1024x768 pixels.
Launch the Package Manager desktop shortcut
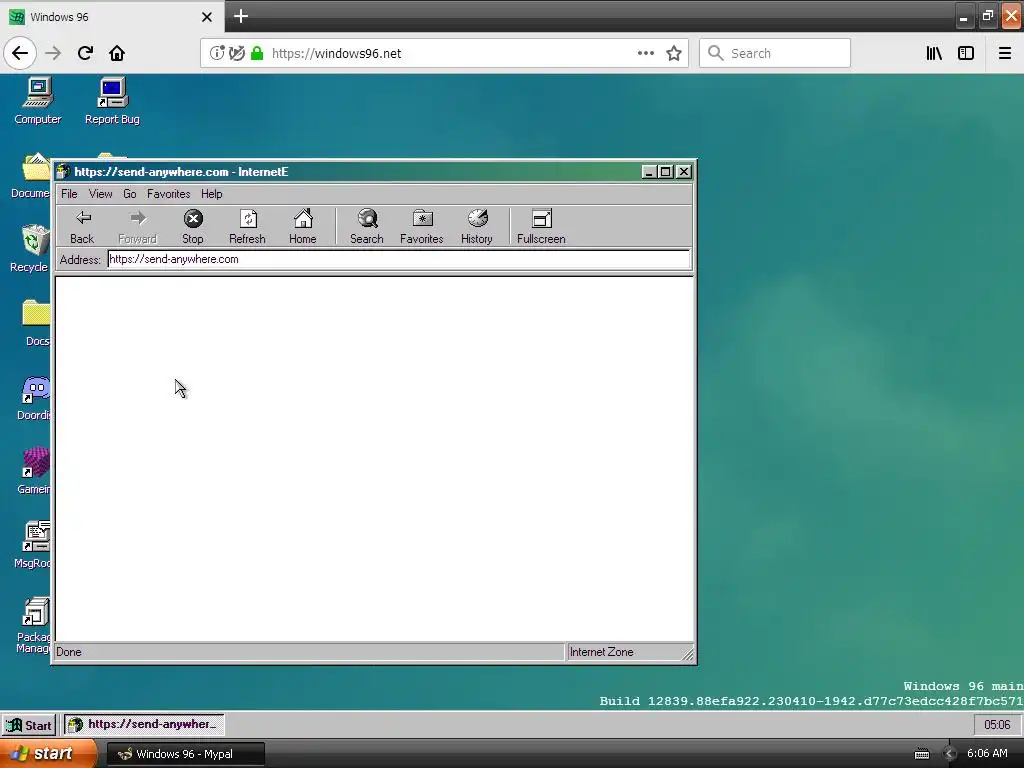pyautogui.click(x=34, y=626)
